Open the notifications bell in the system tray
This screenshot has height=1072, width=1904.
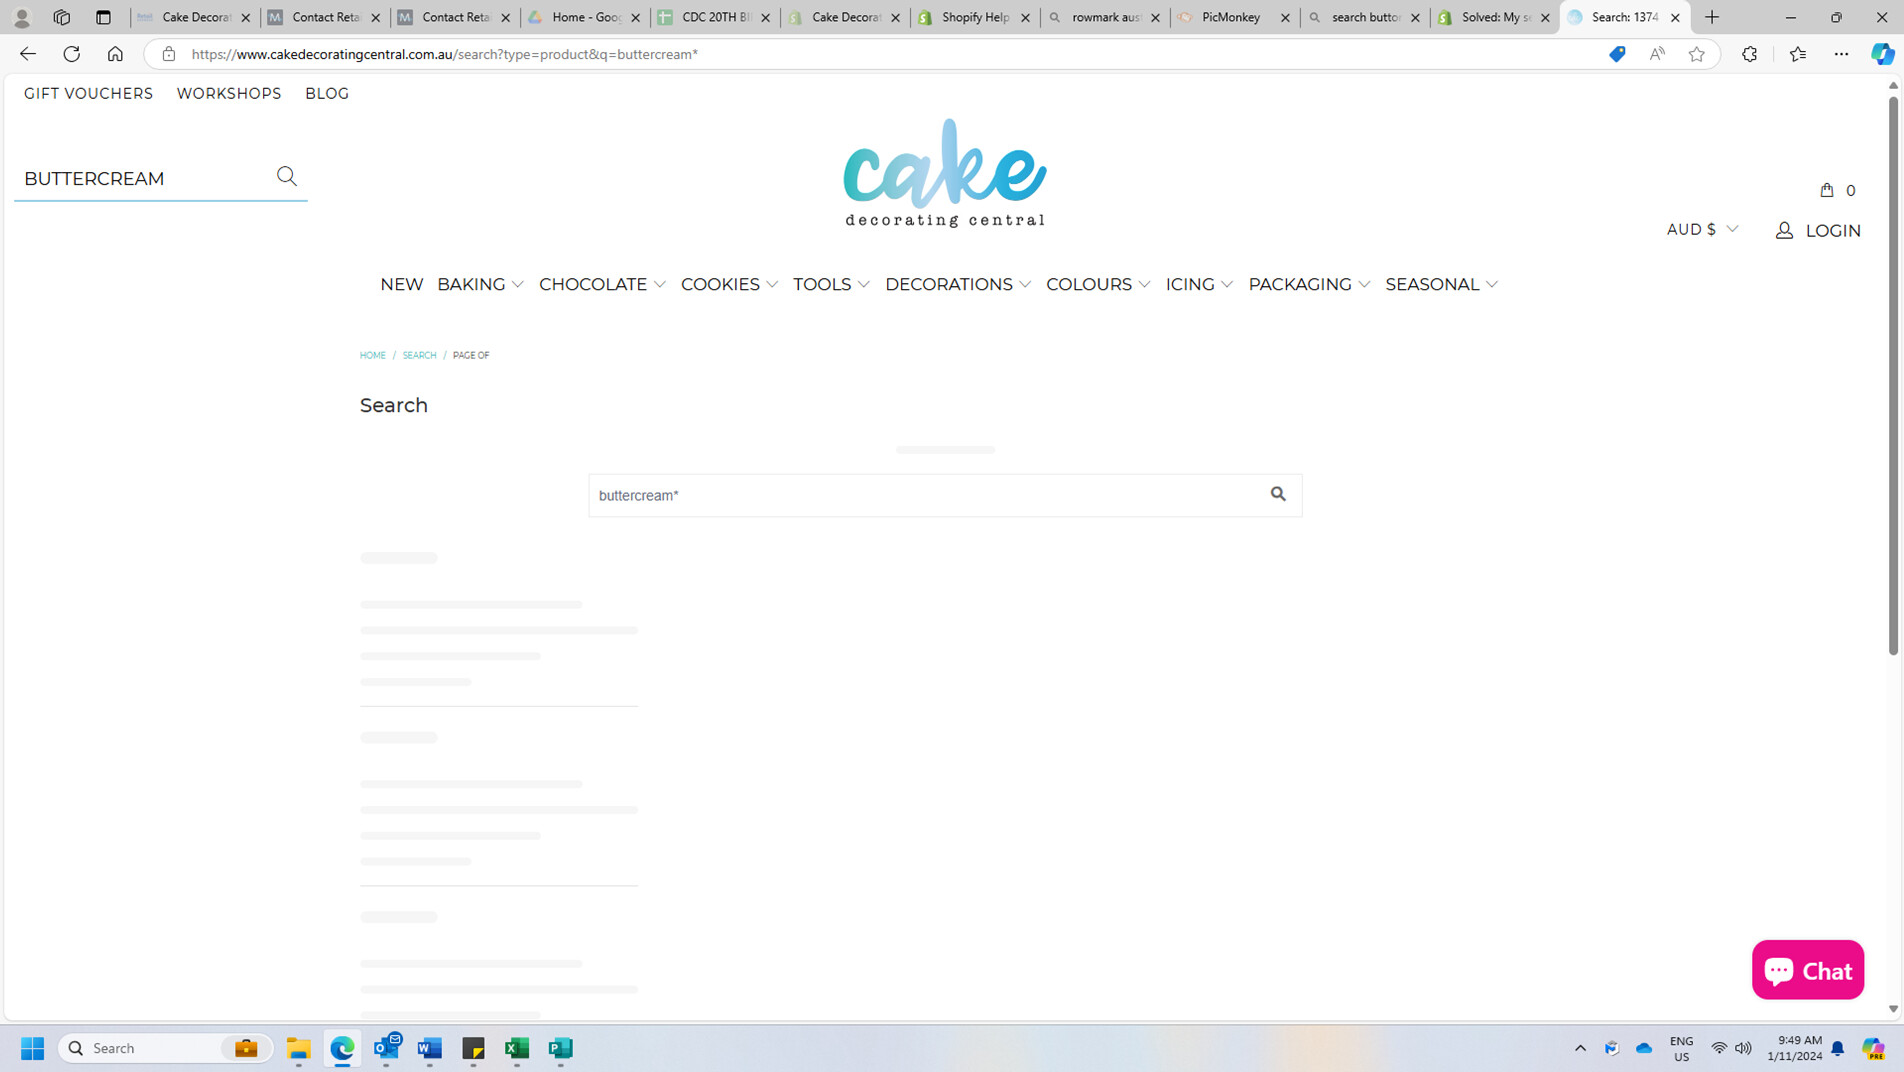coord(1838,1048)
